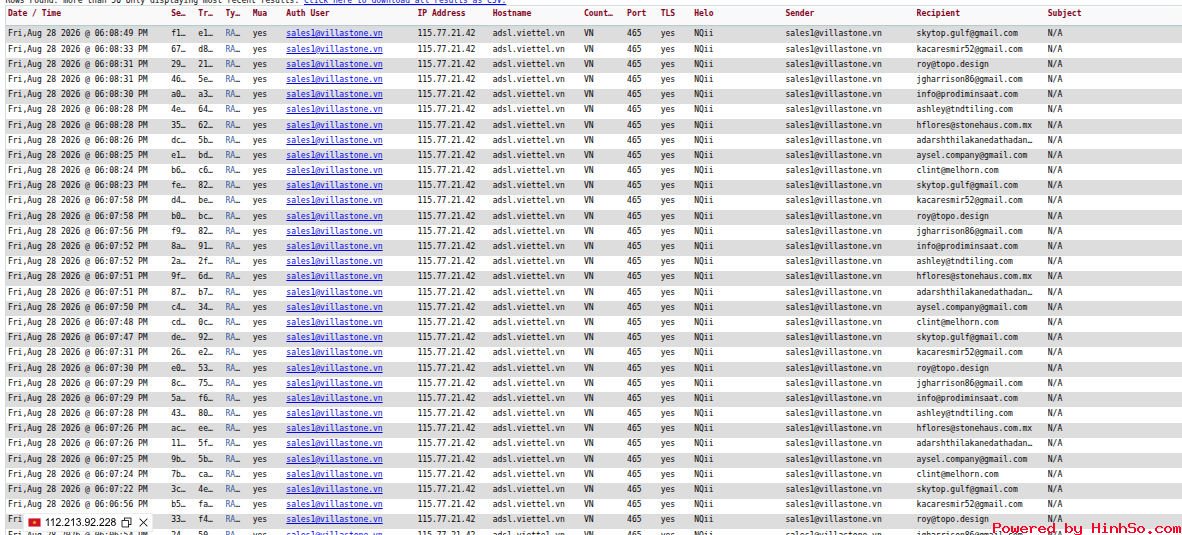Open the download all results as CSV link
The image size is (1182, 535).
coord(405,2)
